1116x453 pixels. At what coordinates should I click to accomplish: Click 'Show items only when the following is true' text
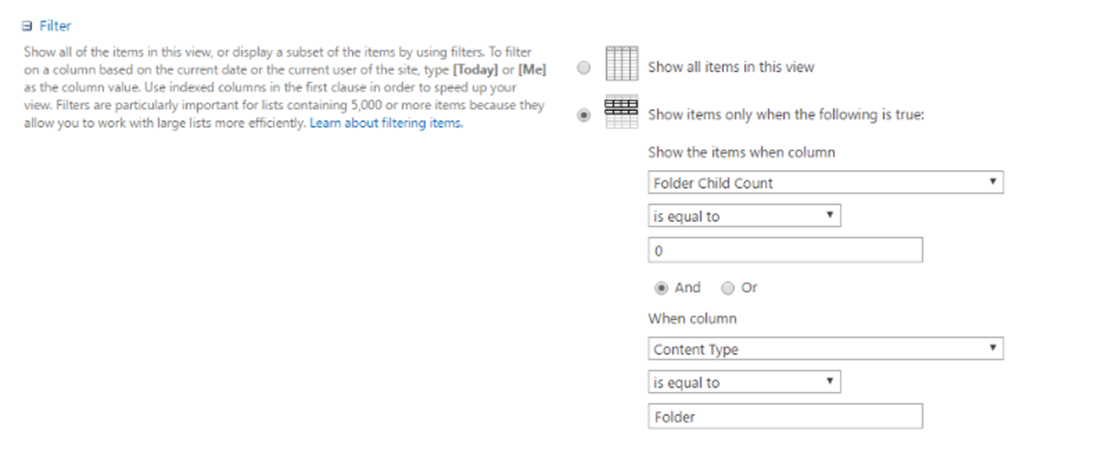coord(786,114)
